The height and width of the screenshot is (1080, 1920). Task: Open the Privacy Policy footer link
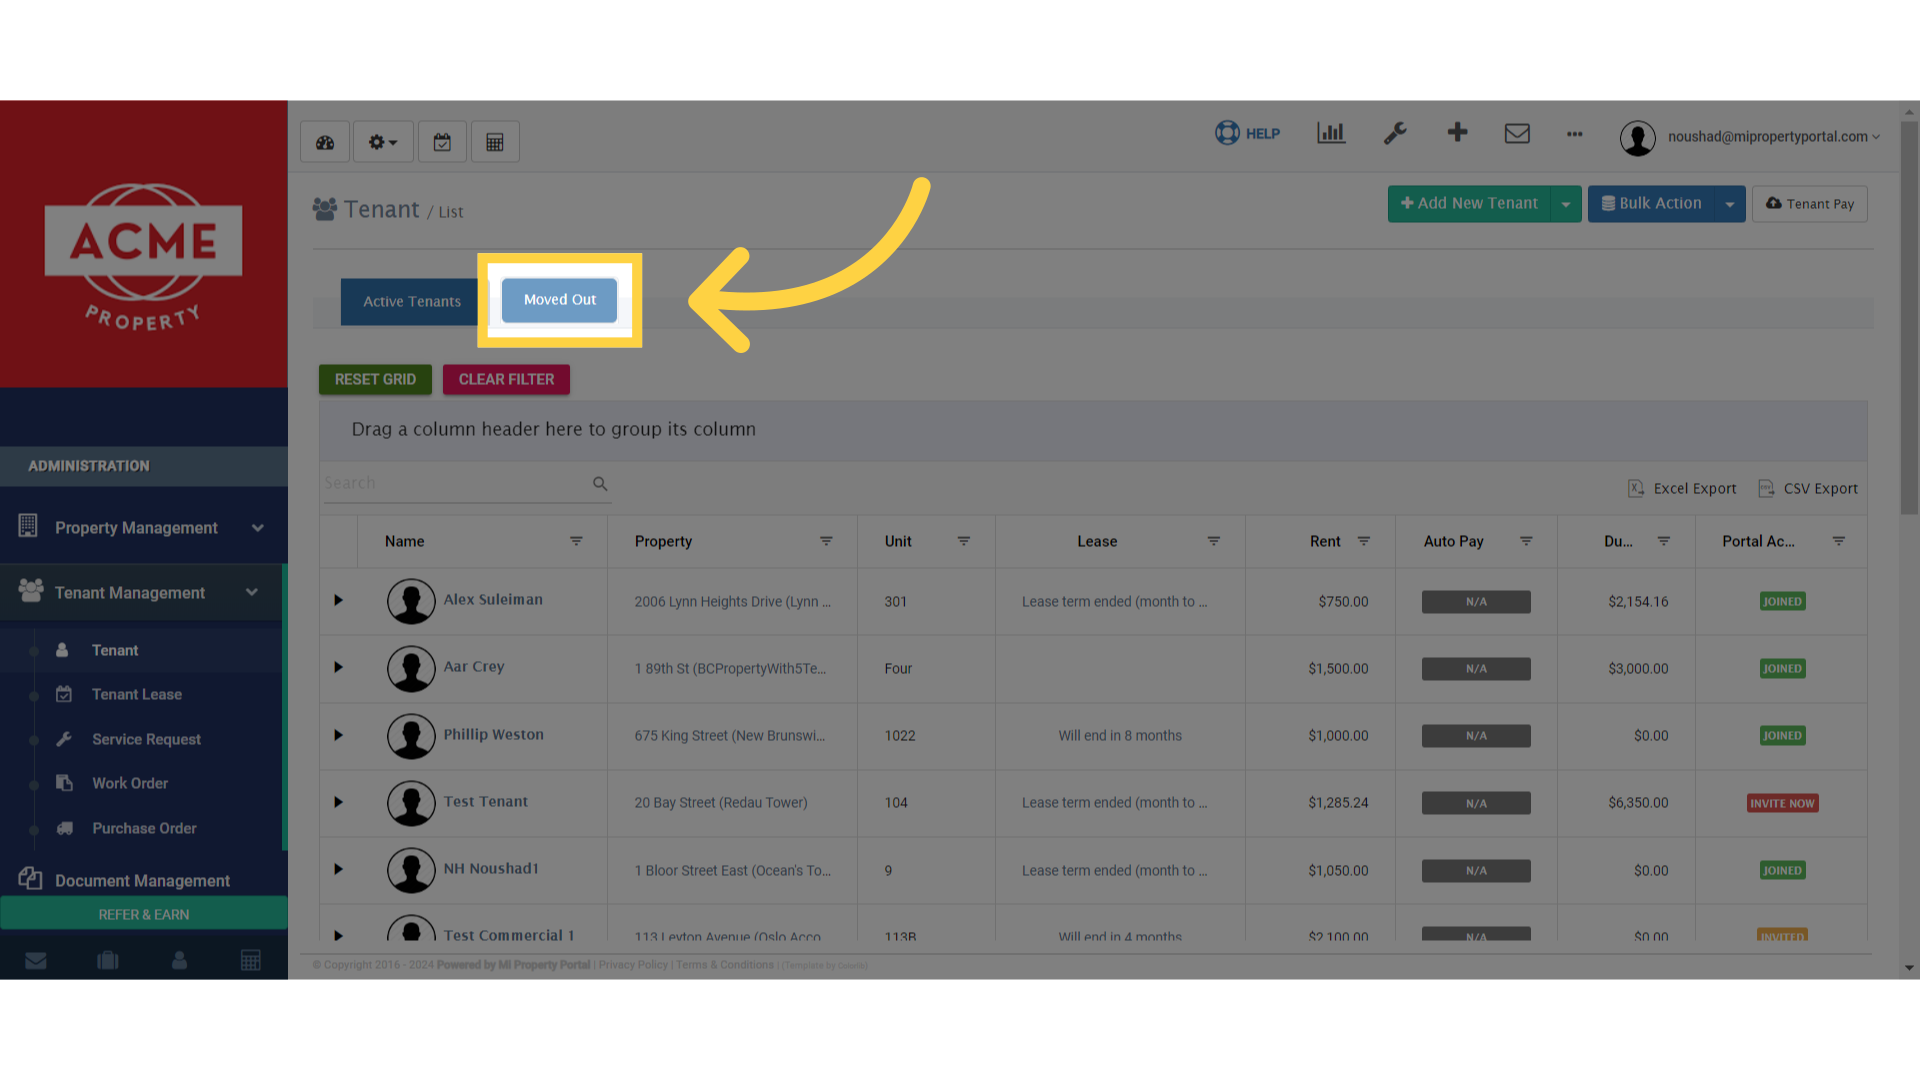point(633,966)
